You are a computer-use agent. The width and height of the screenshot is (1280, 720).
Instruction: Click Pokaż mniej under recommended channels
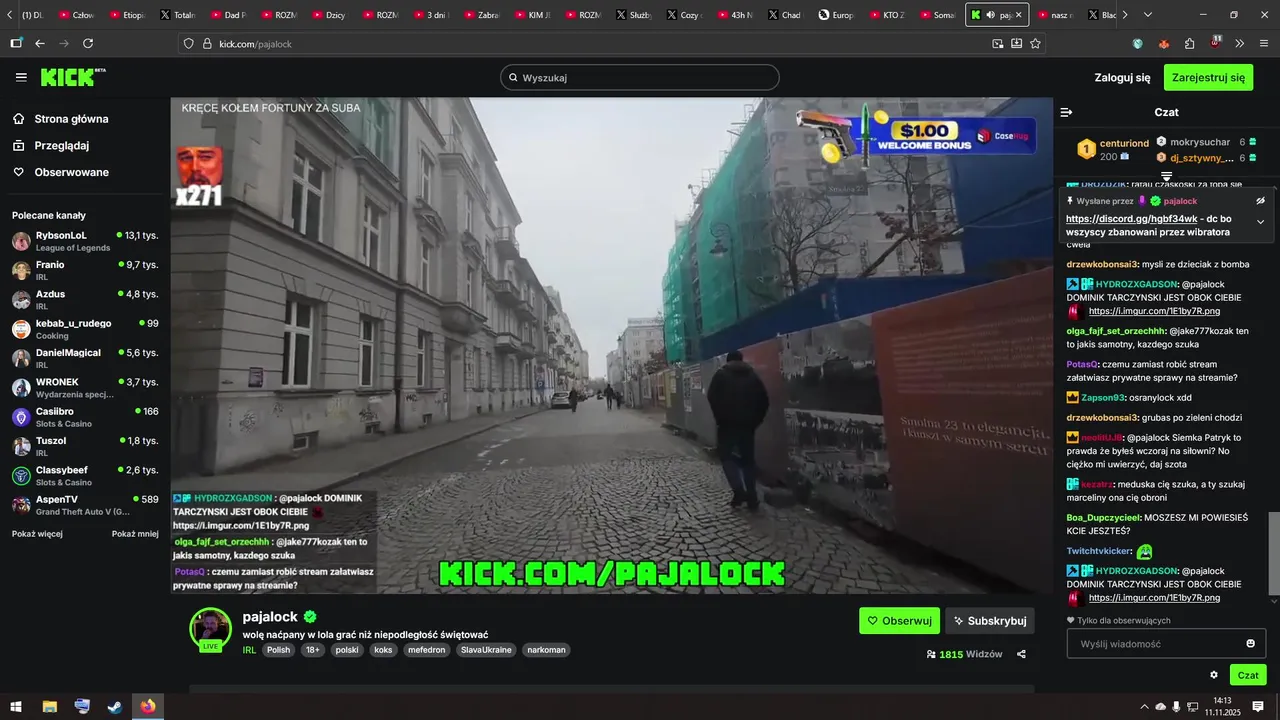(x=135, y=534)
